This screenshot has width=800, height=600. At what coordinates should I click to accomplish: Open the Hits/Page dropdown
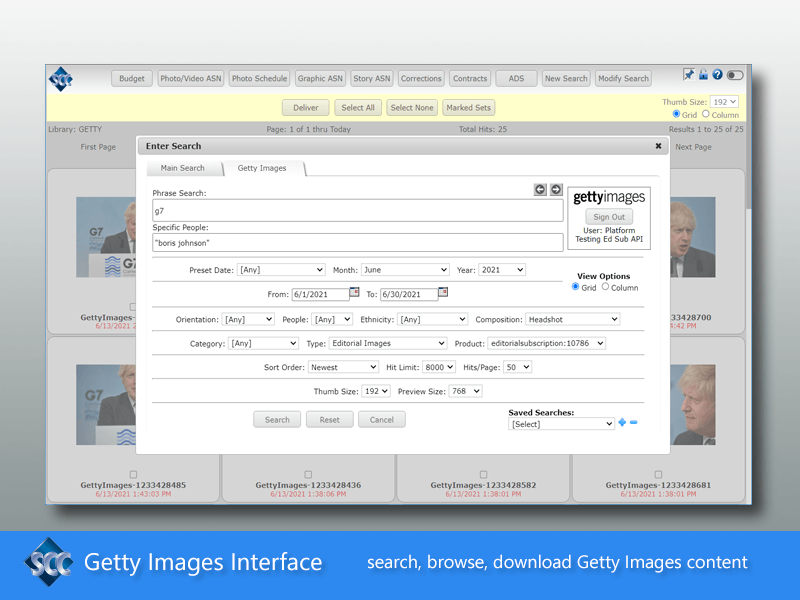click(x=517, y=367)
